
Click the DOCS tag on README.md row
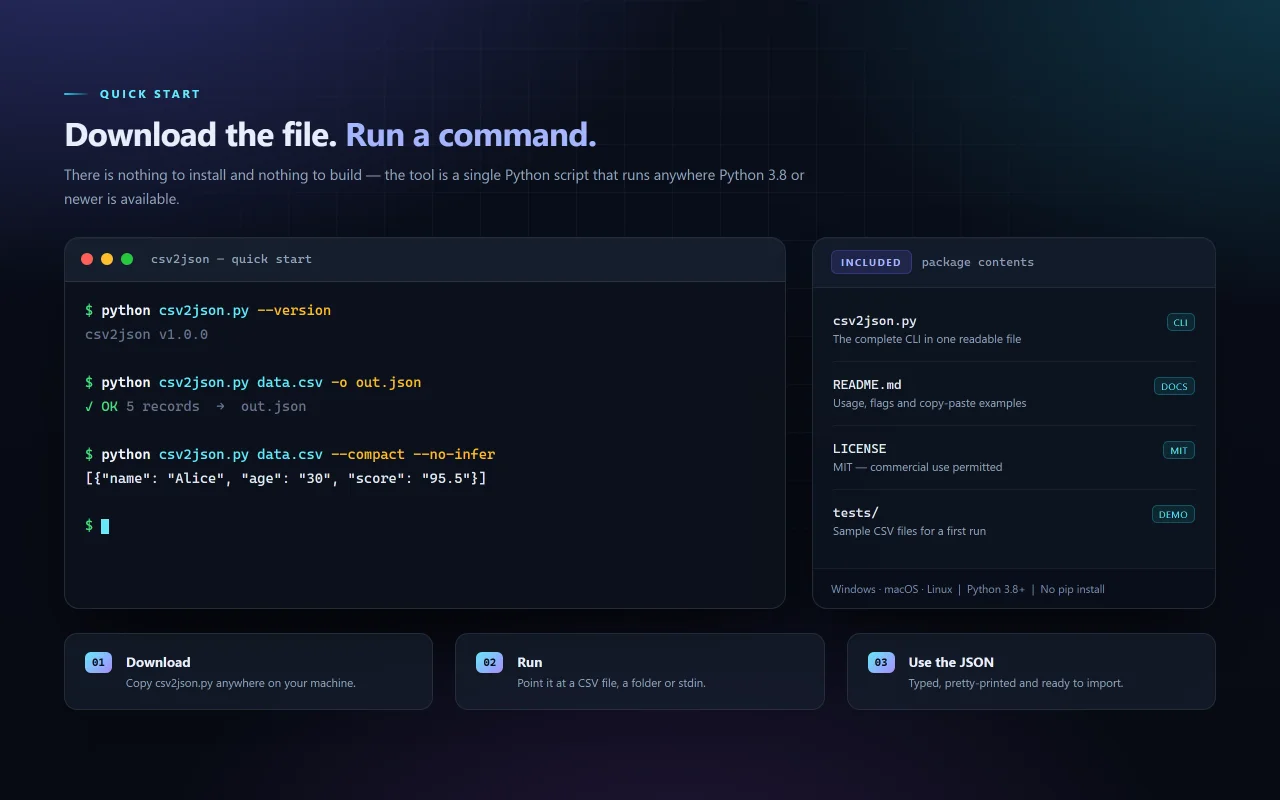pos(1174,386)
